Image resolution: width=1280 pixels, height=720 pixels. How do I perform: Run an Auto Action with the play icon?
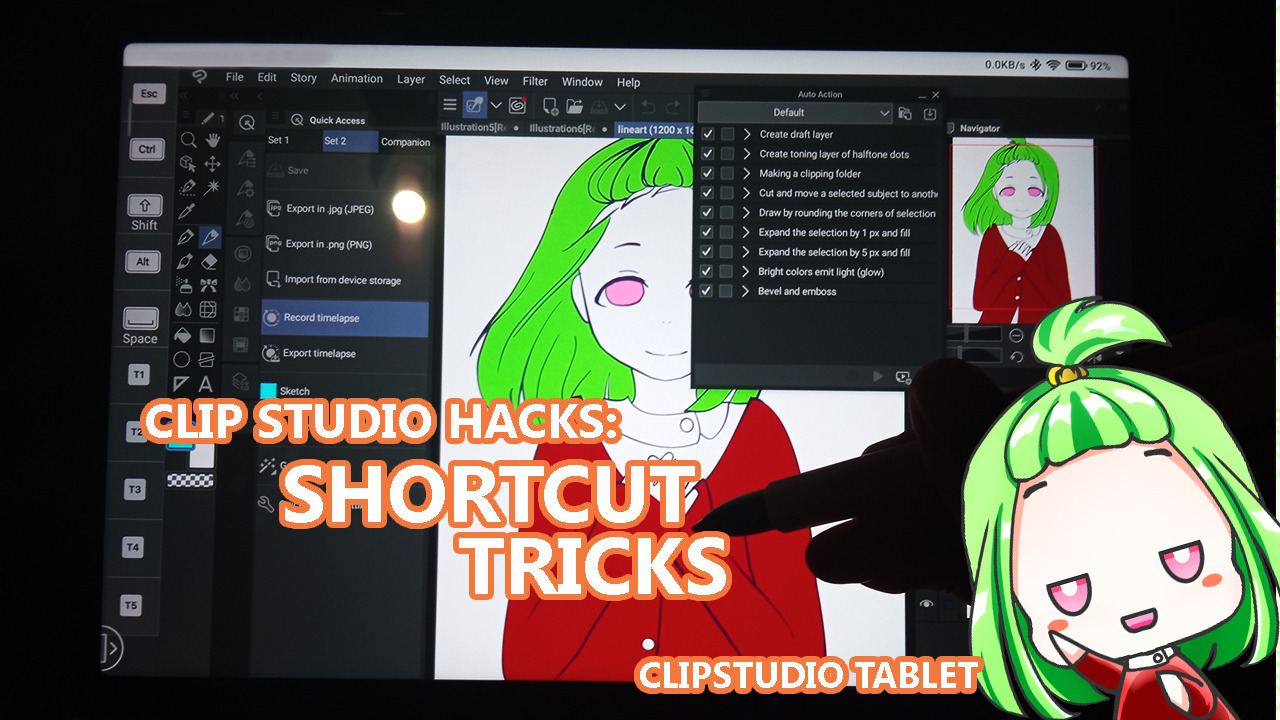point(878,376)
